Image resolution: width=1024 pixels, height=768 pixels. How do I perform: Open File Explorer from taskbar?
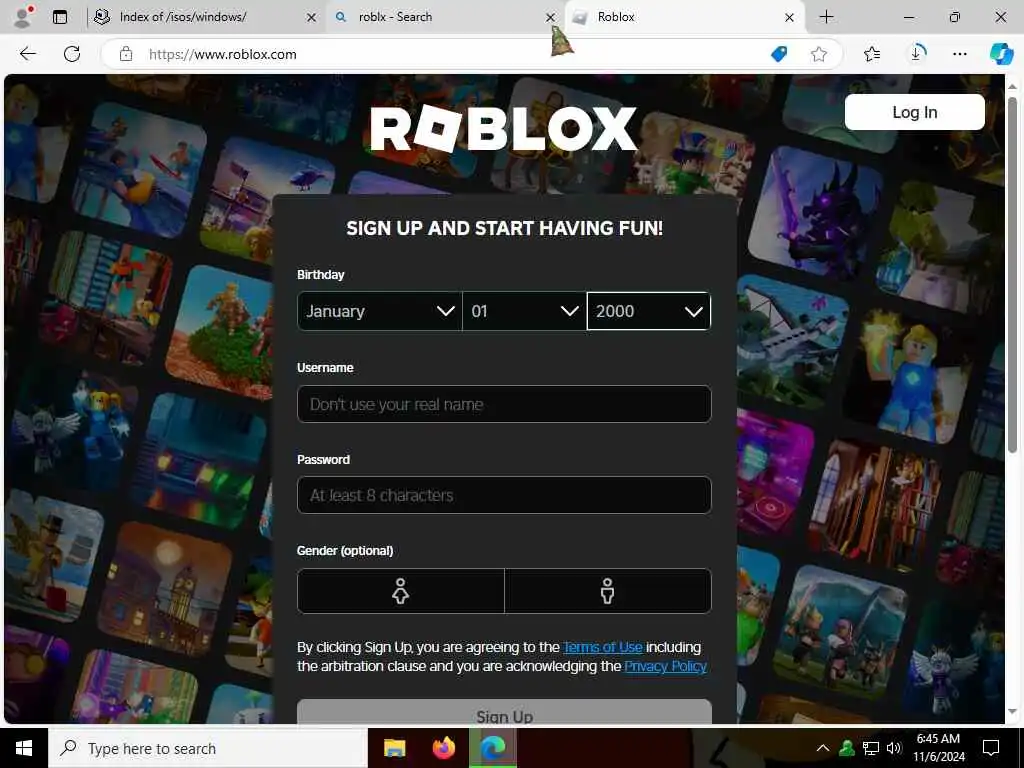(394, 748)
